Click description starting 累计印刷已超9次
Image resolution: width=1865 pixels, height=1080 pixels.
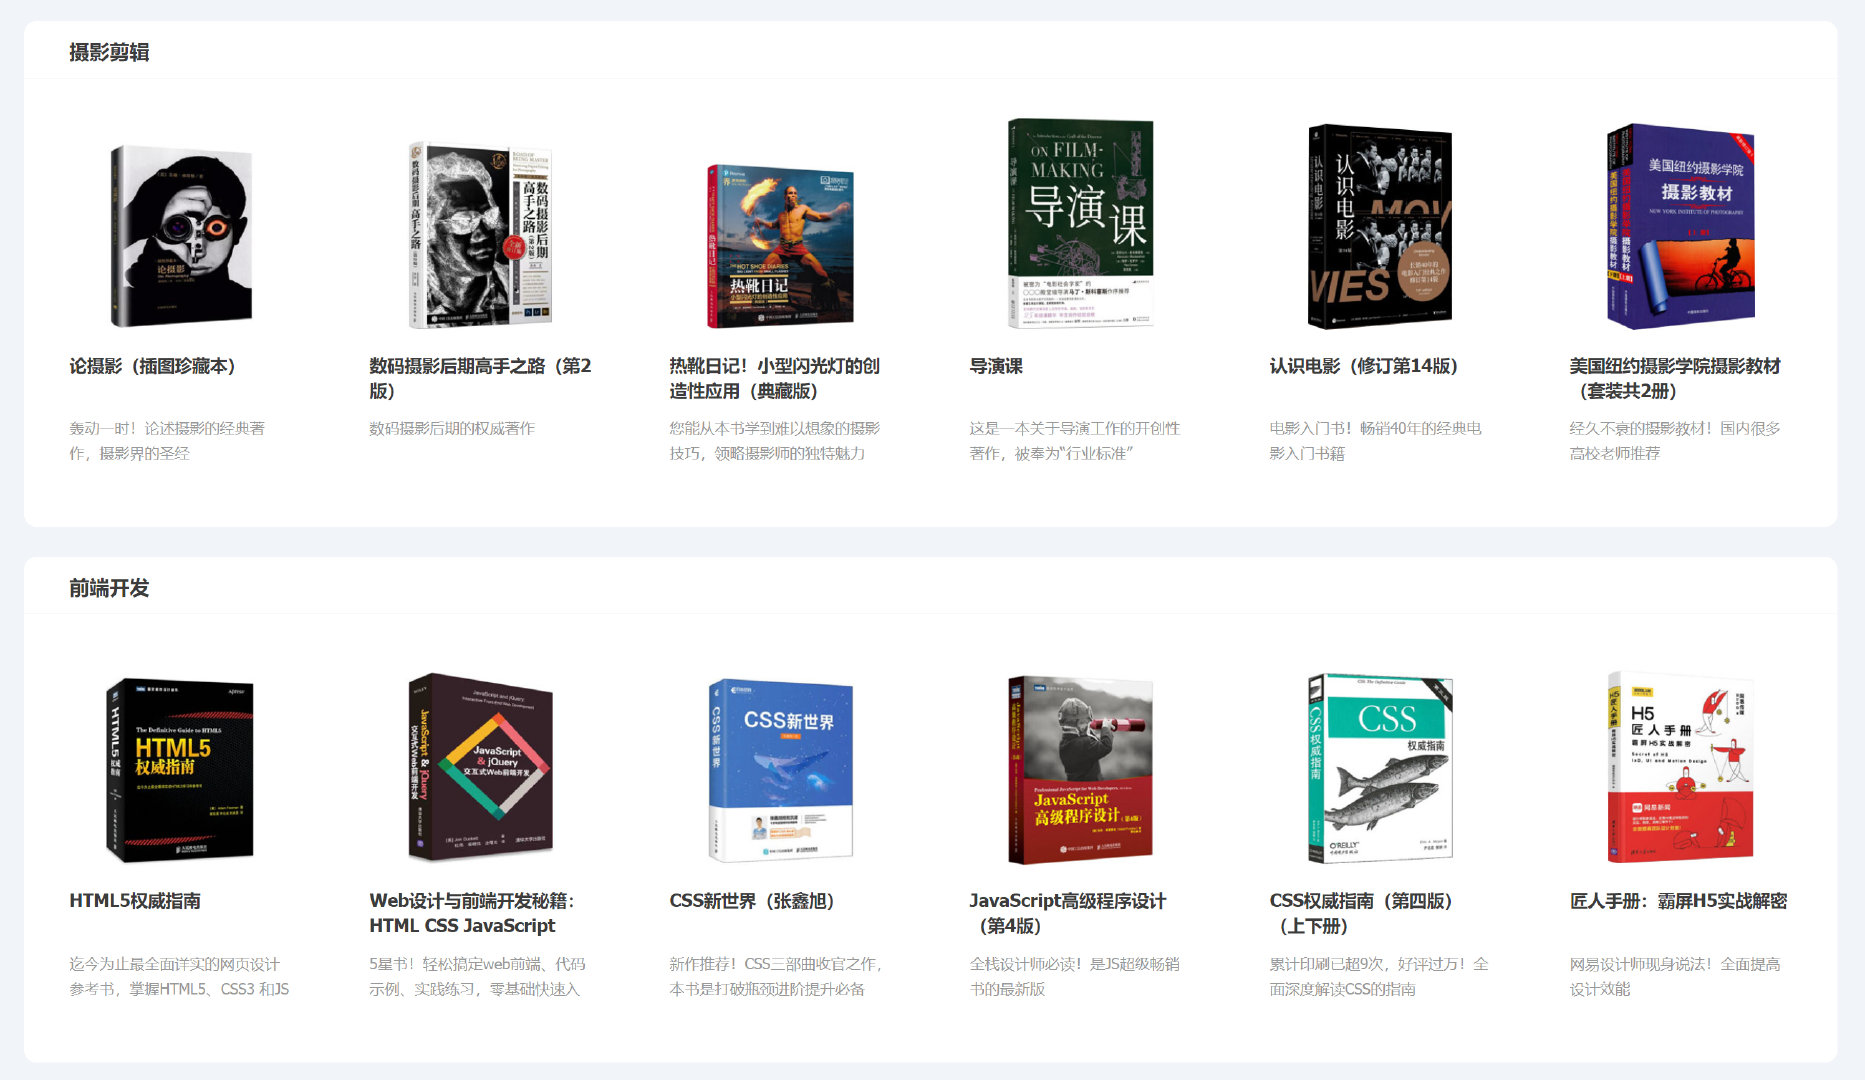coord(1379,976)
